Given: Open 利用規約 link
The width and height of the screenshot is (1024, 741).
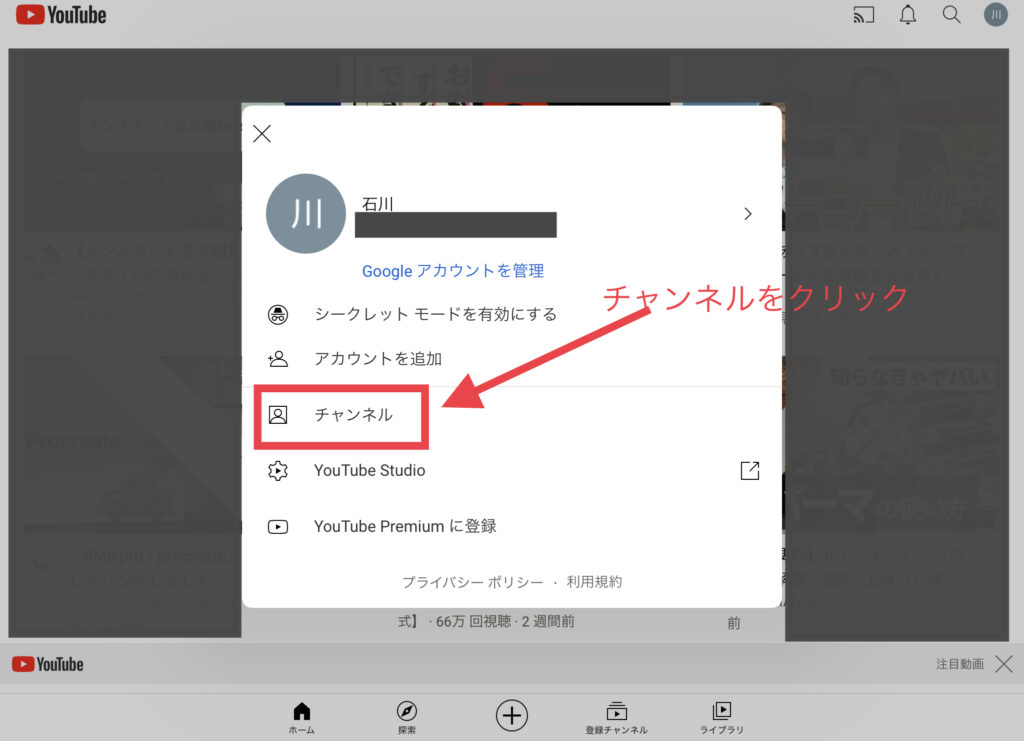Looking at the screenshot, I should click(x=594, y=582).
